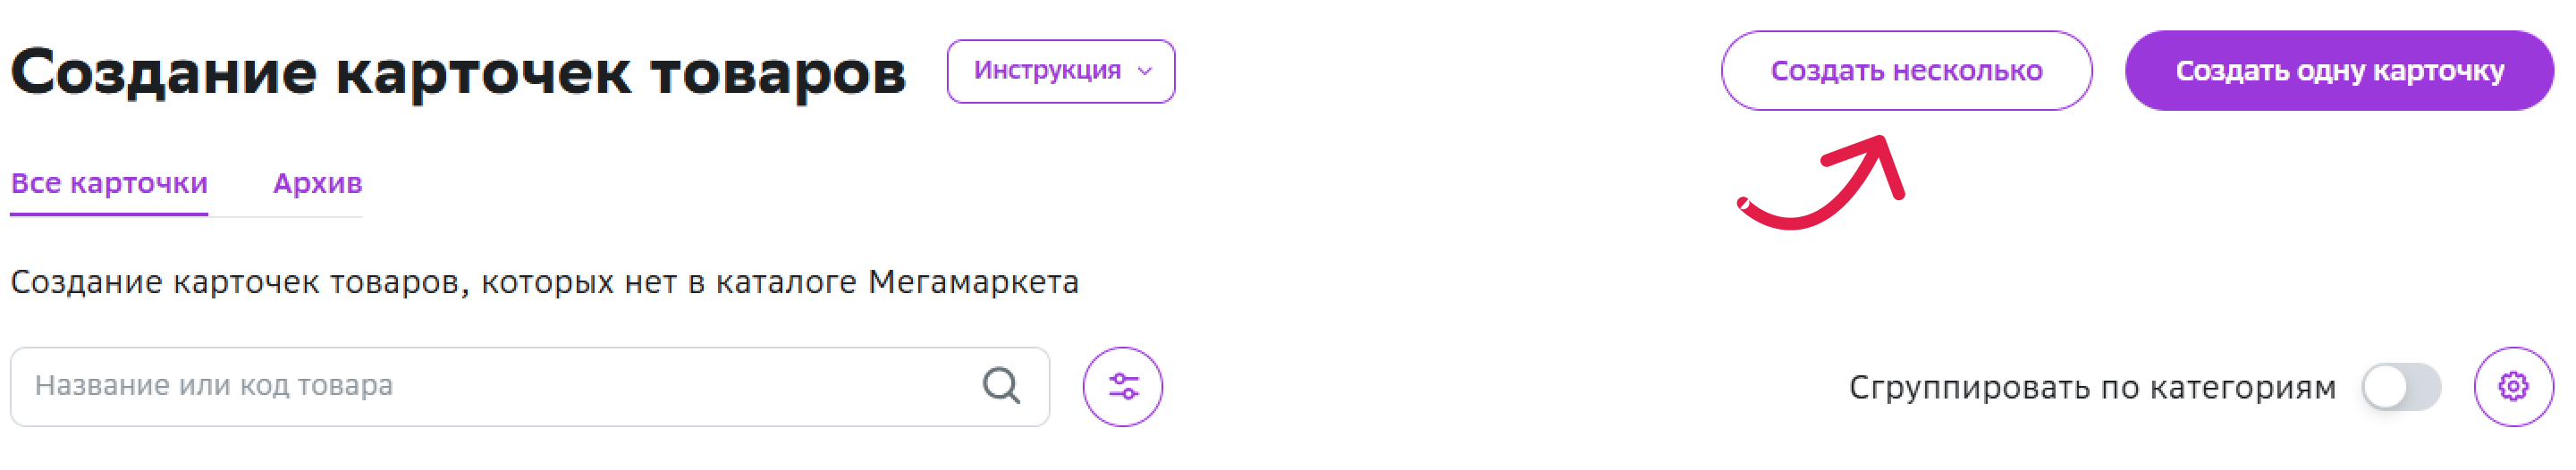Image resolution: width=2576 pixels, height=470 pixels.
Task: Click the chevron icon beside Инструкция
Action: coord(1146,72)
